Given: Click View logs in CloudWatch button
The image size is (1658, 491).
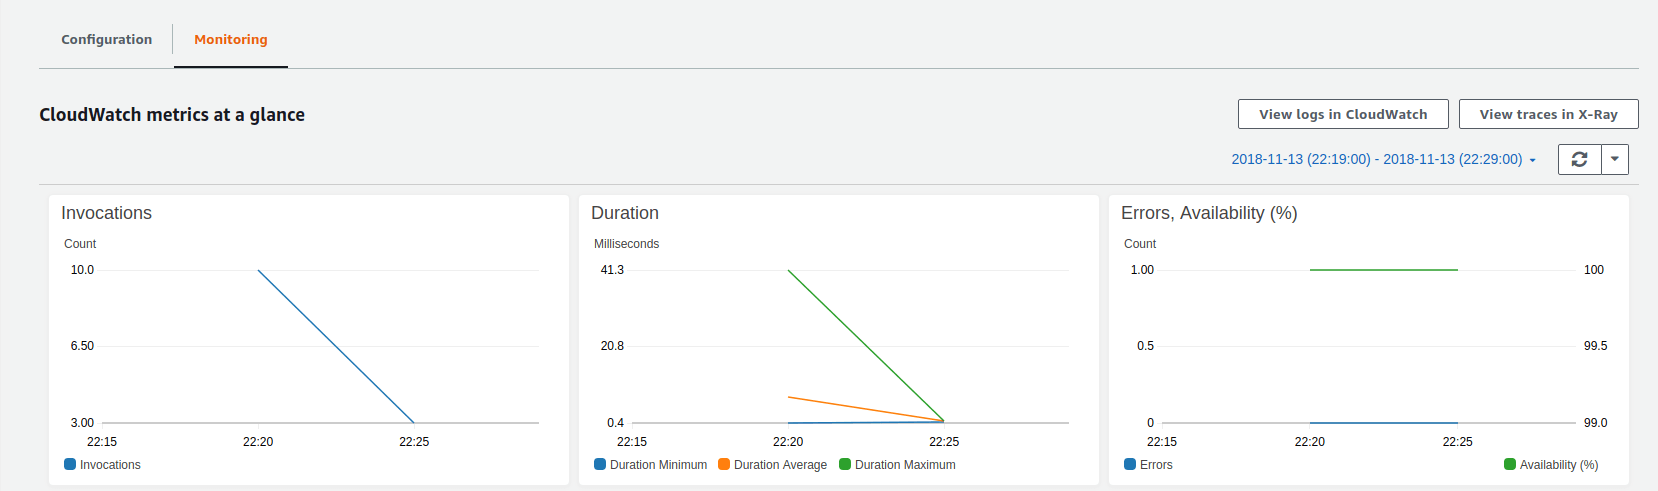Looking at the screenshot, I should click(1343, 114).
